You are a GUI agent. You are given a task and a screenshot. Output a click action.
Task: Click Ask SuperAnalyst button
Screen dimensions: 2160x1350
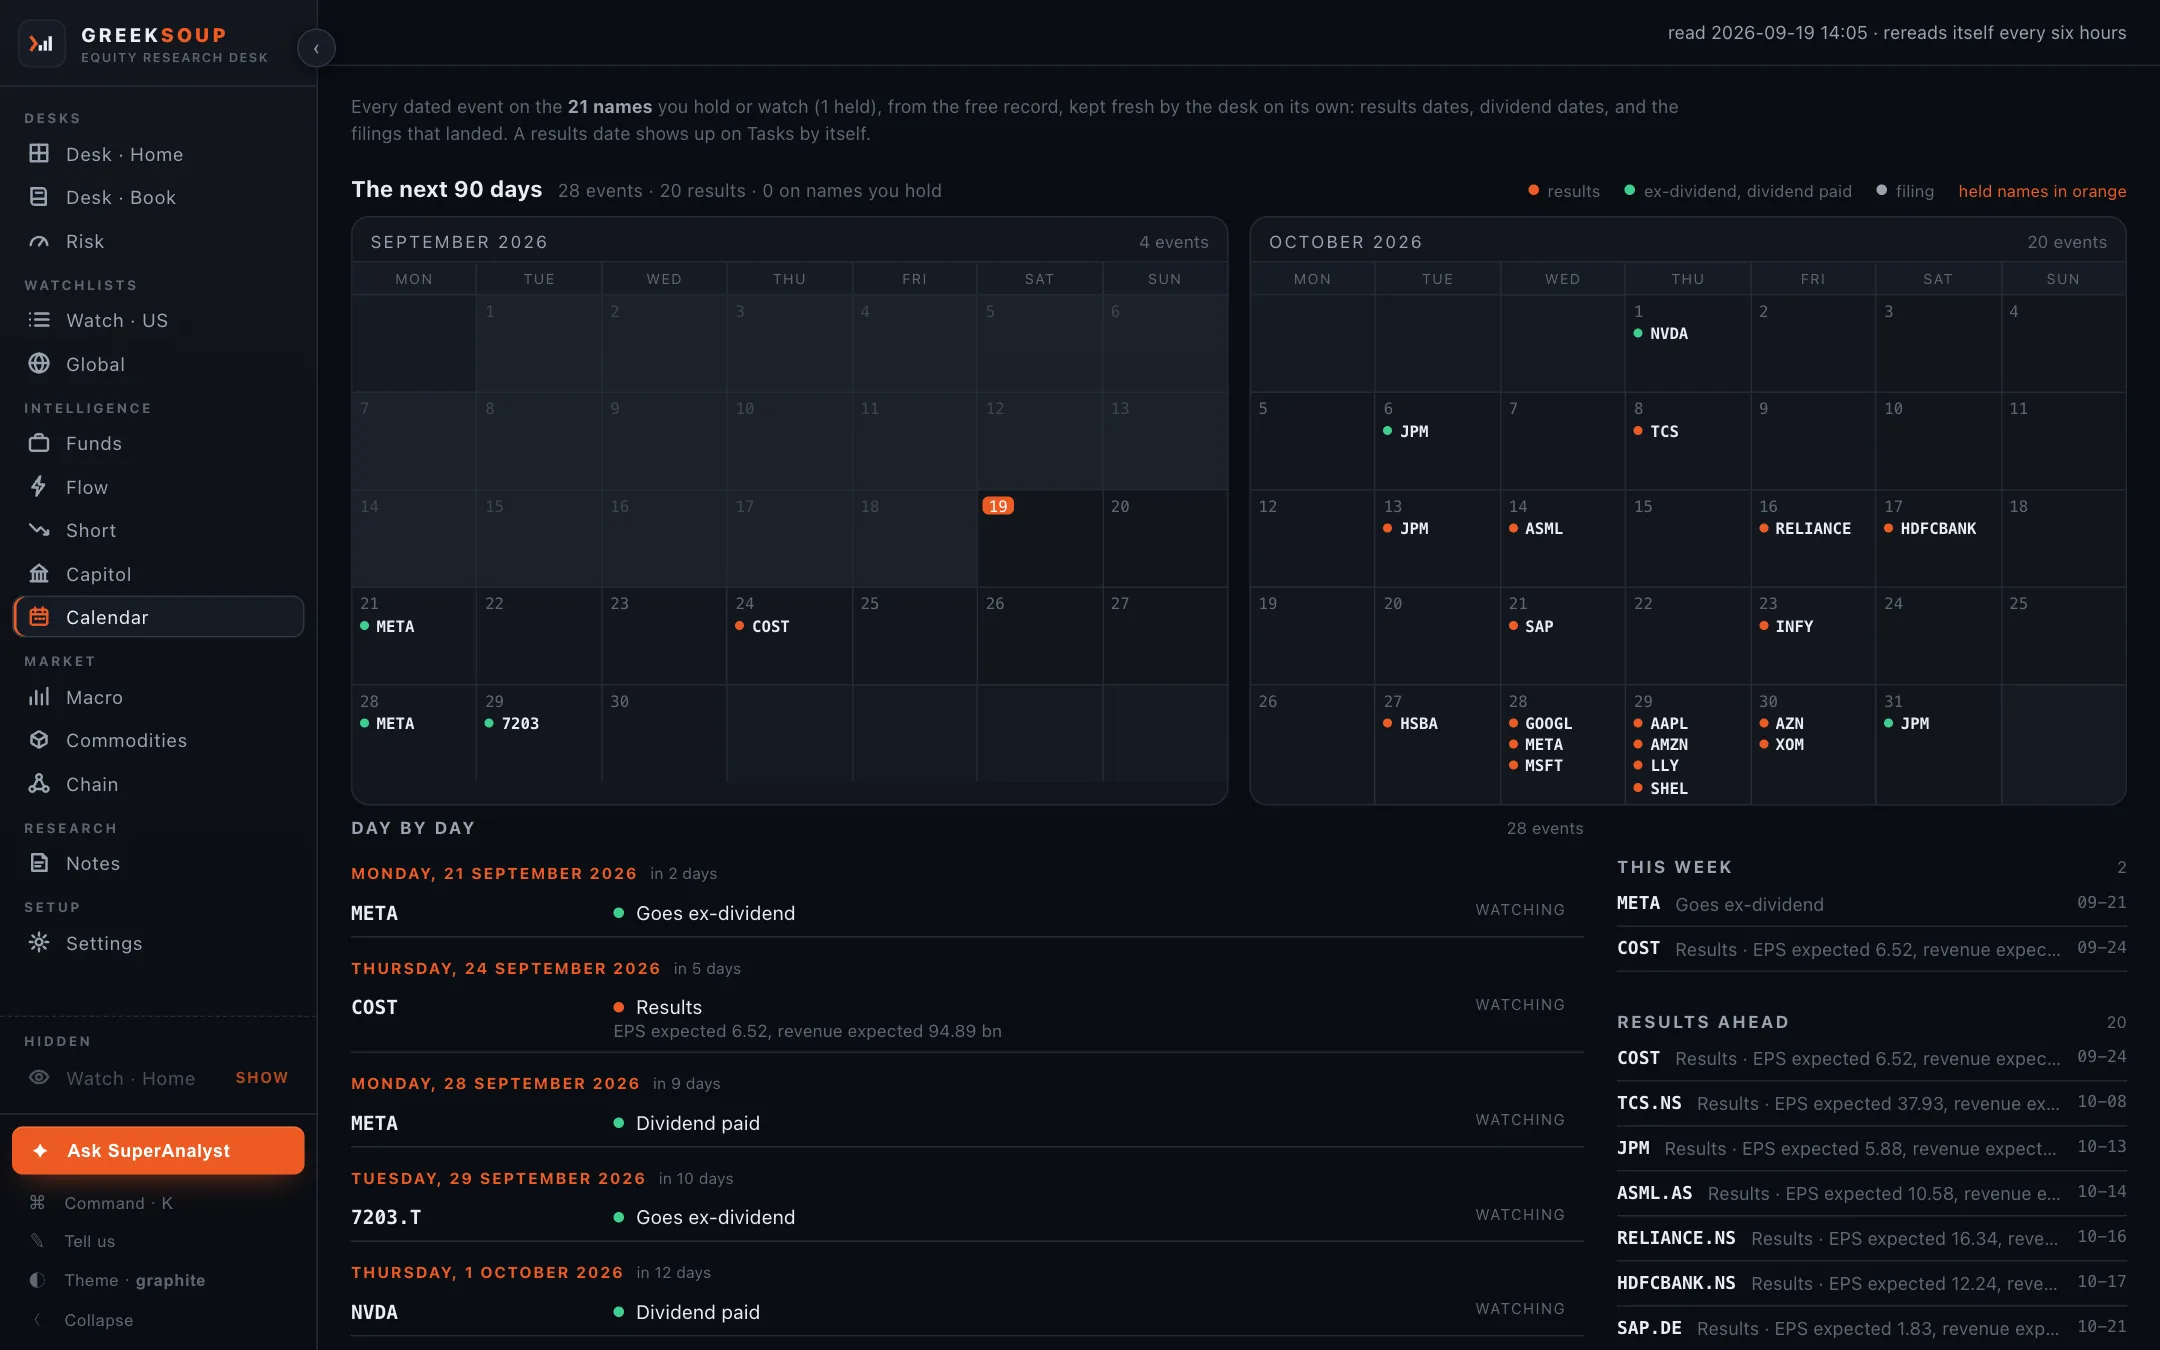(x=158, y=1151)
